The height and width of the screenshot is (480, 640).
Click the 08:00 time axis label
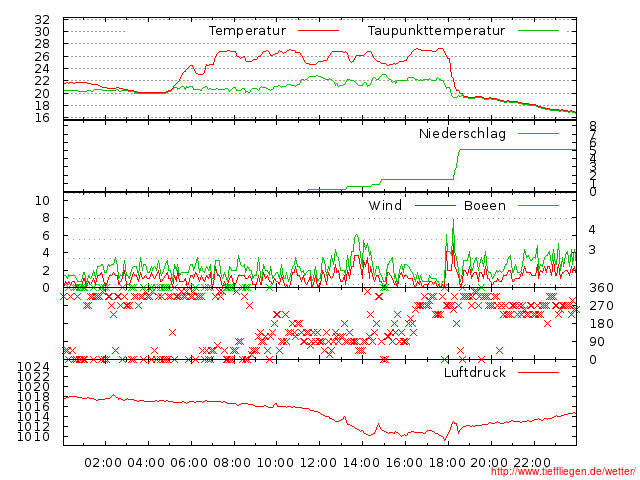coord(232,463)
